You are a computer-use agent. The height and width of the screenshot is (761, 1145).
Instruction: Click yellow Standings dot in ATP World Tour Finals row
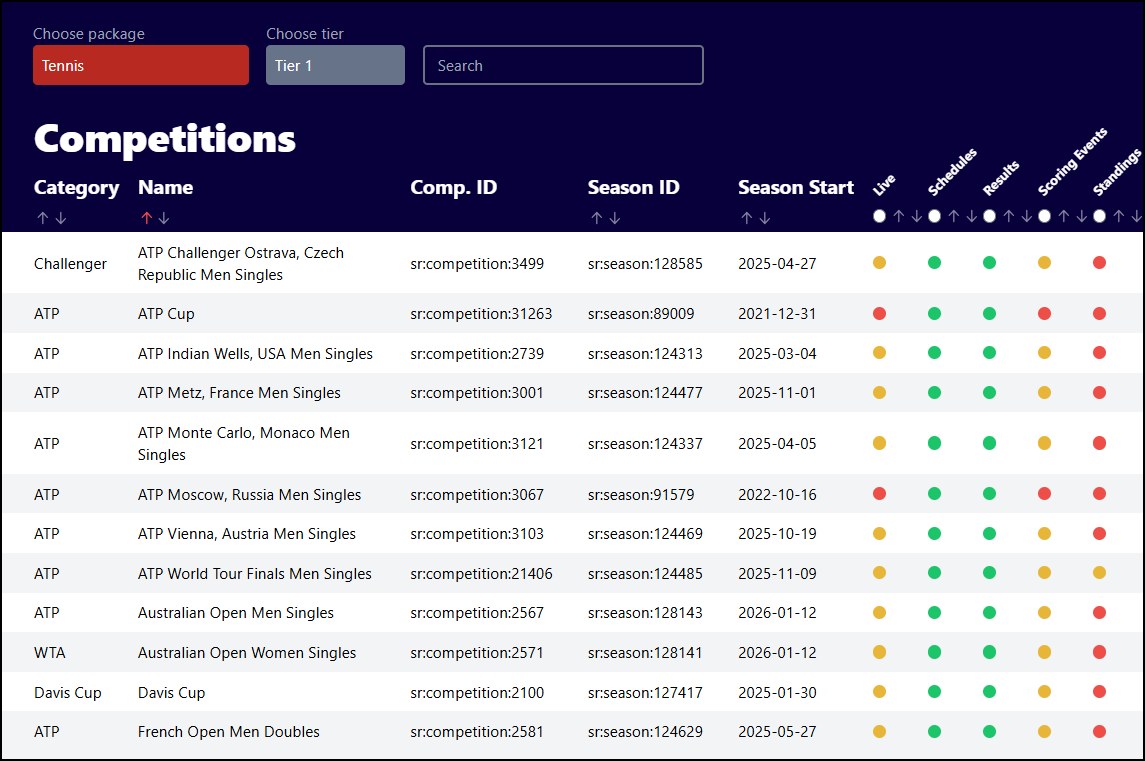point(1099,573)
